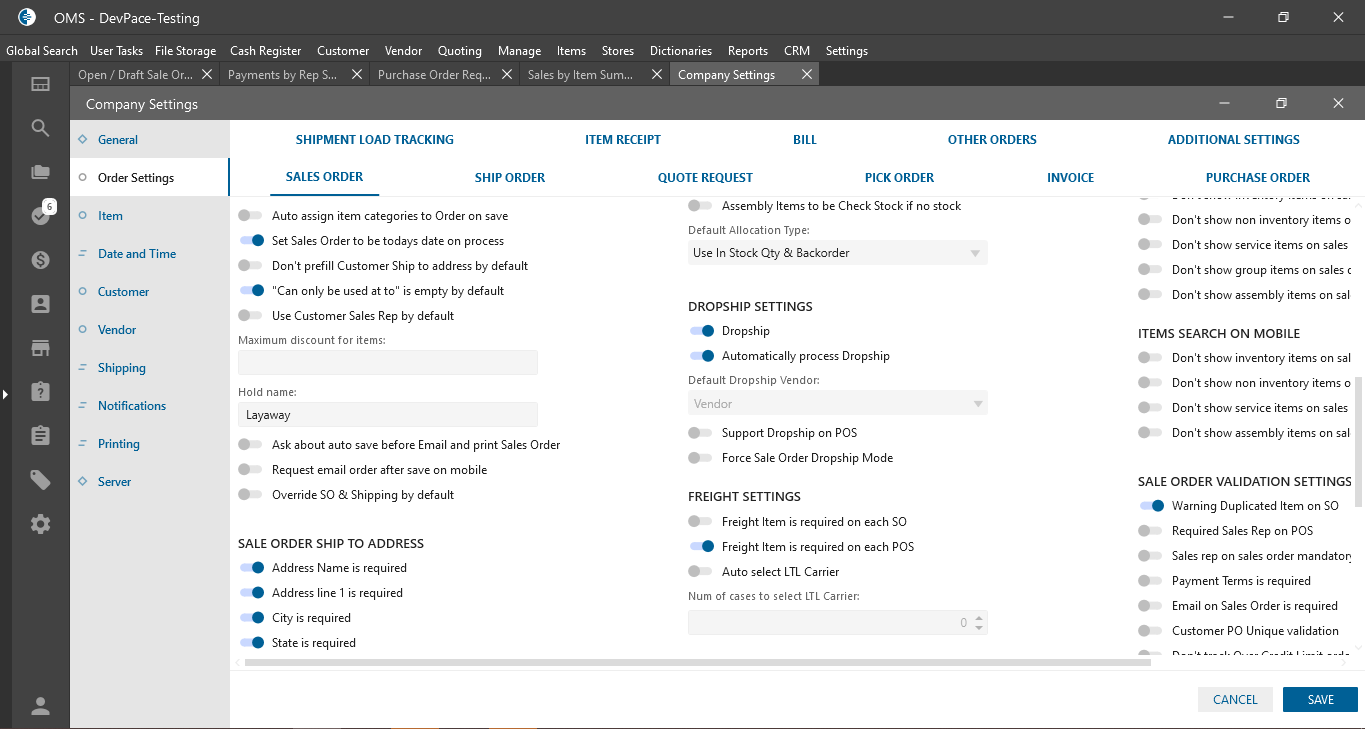Turn on Auto select LTL Carrier
The height and width of the screenshot is (729, 1365).
[701, 572]
